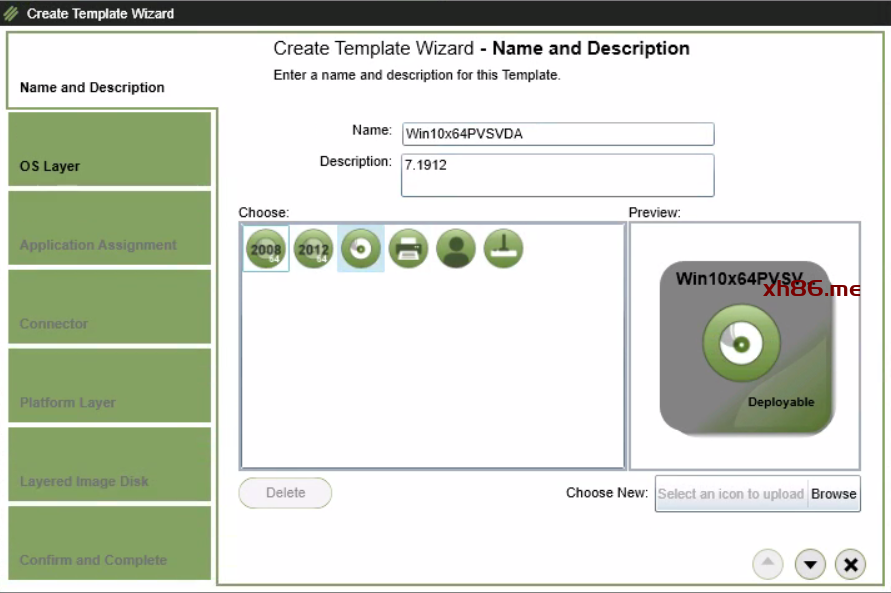Click into the Name text field
The height and width of the screenshot is (593, 891).
(557, 134)
